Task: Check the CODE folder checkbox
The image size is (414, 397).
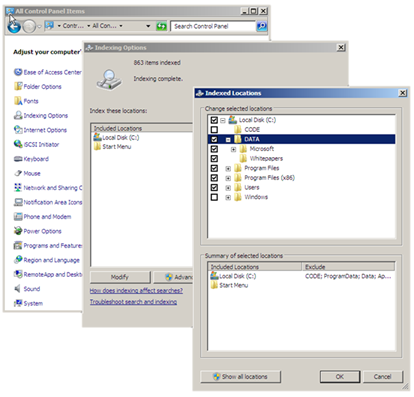Action: (214, 130)
